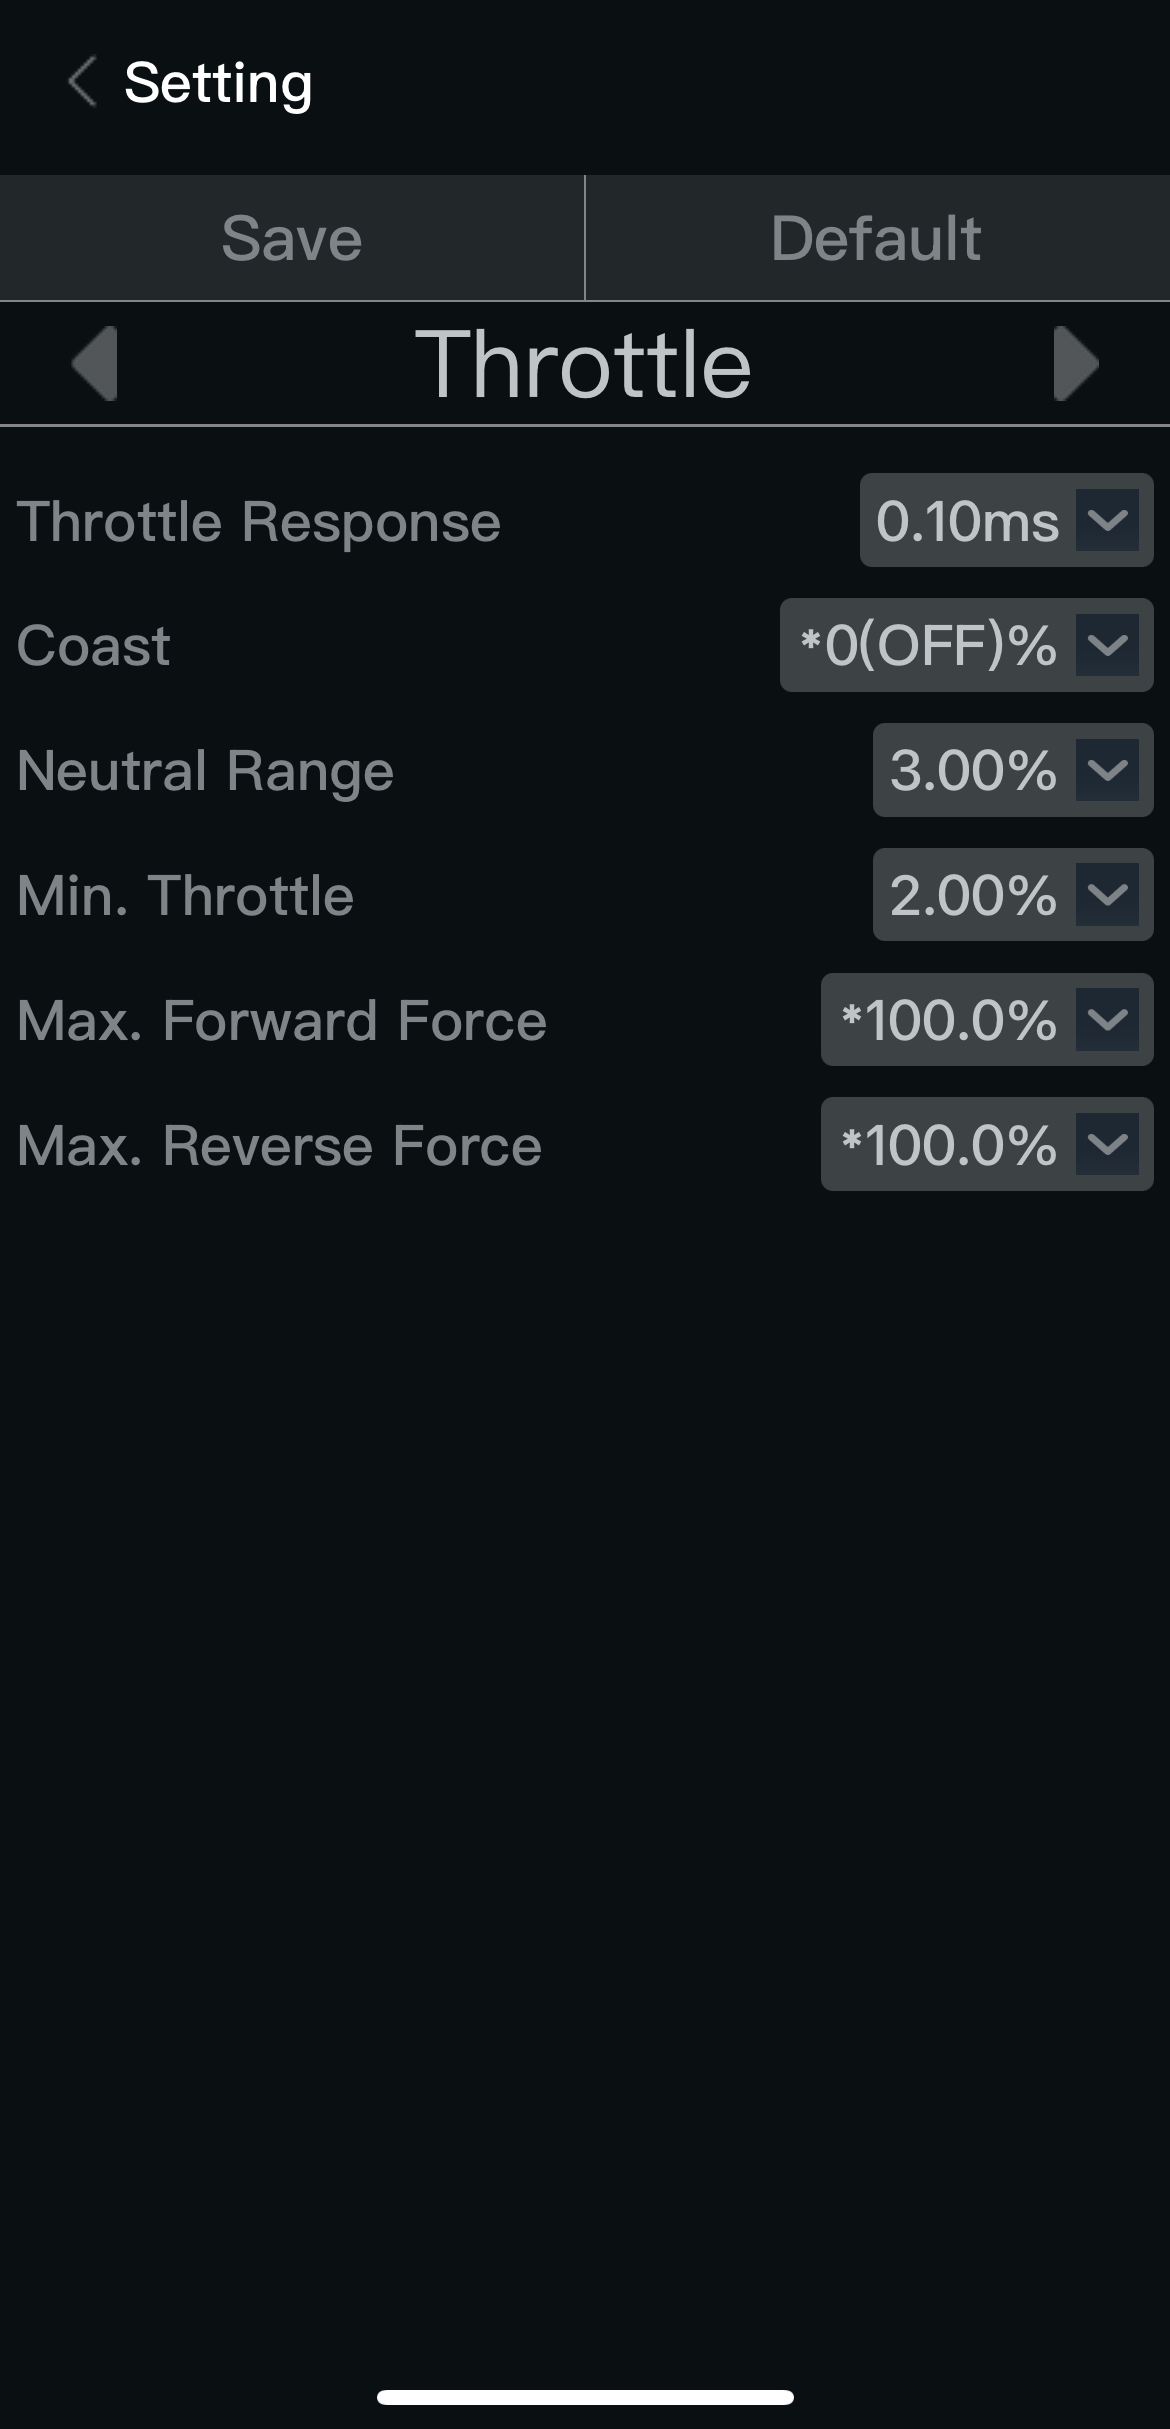Tap the home indicator bar
Image resolution: width=1170 pixels, height=2429 pixels.
tap(585, 2397)
